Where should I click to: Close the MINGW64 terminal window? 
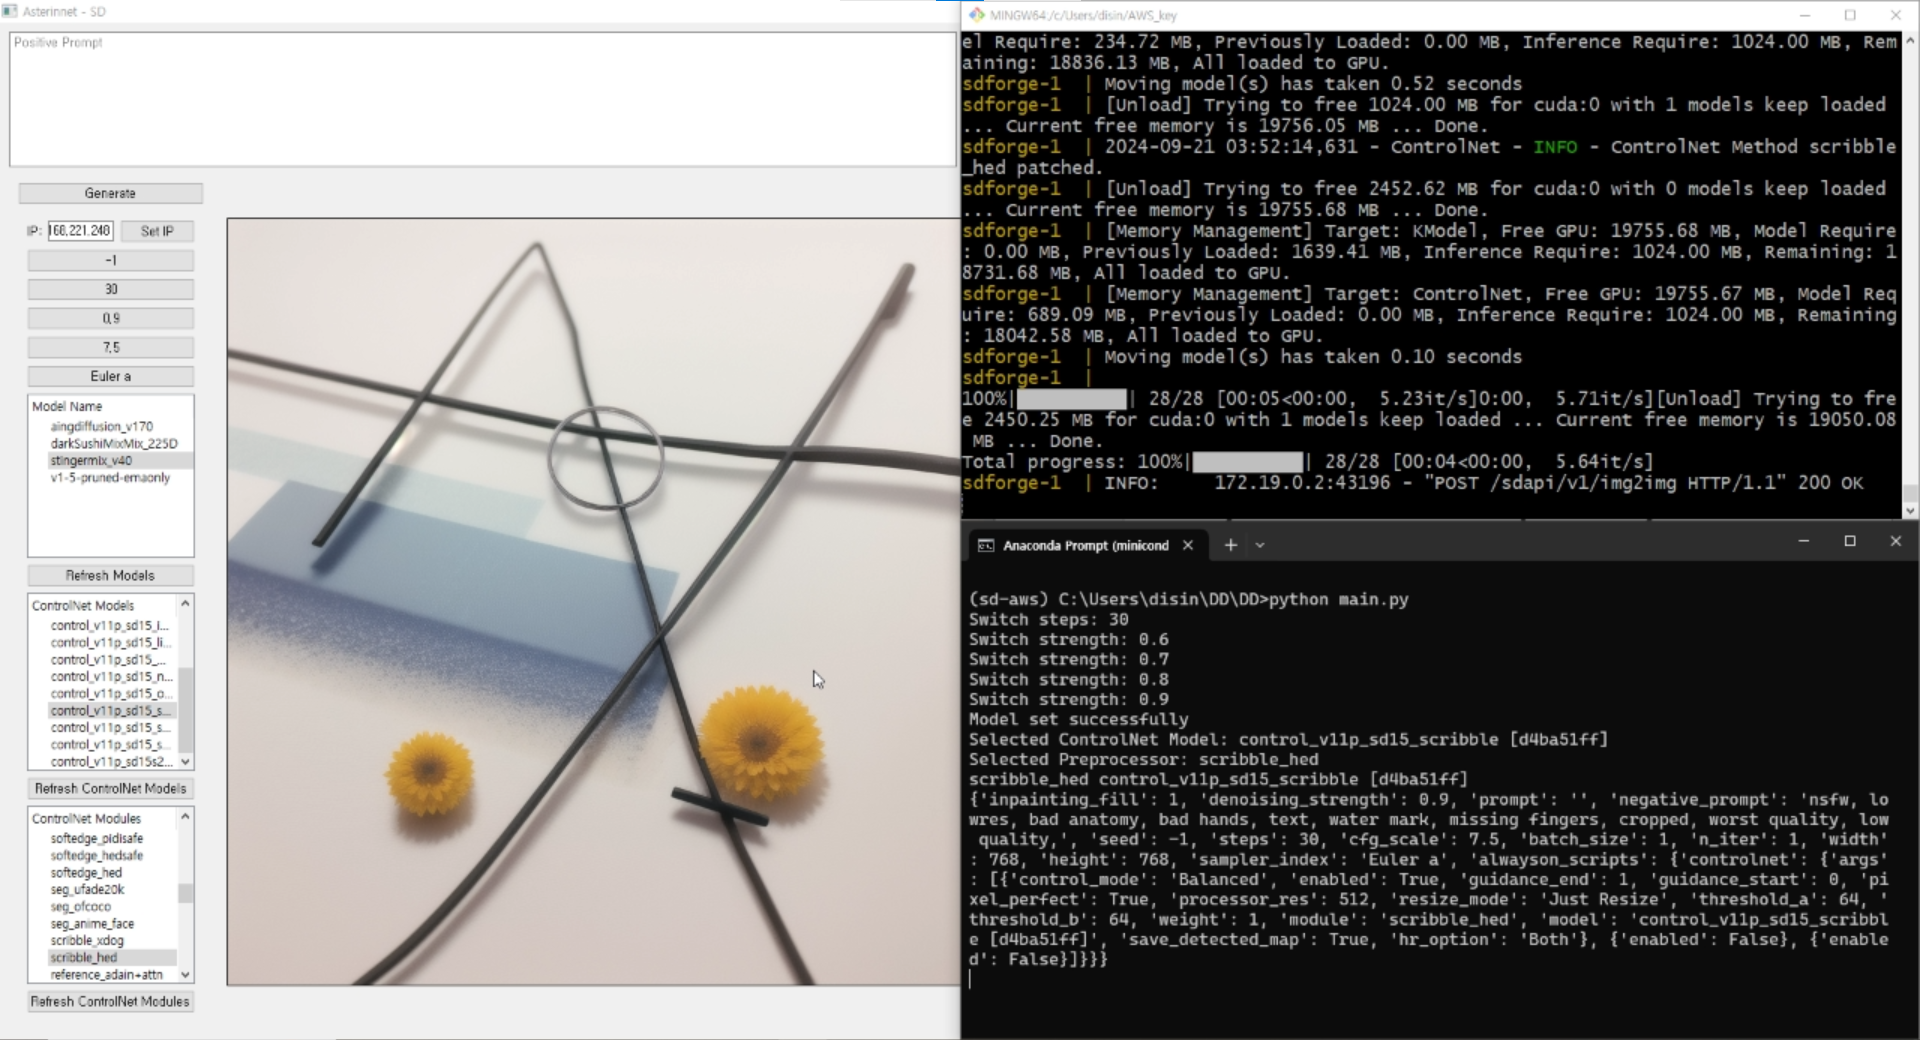1896,15
